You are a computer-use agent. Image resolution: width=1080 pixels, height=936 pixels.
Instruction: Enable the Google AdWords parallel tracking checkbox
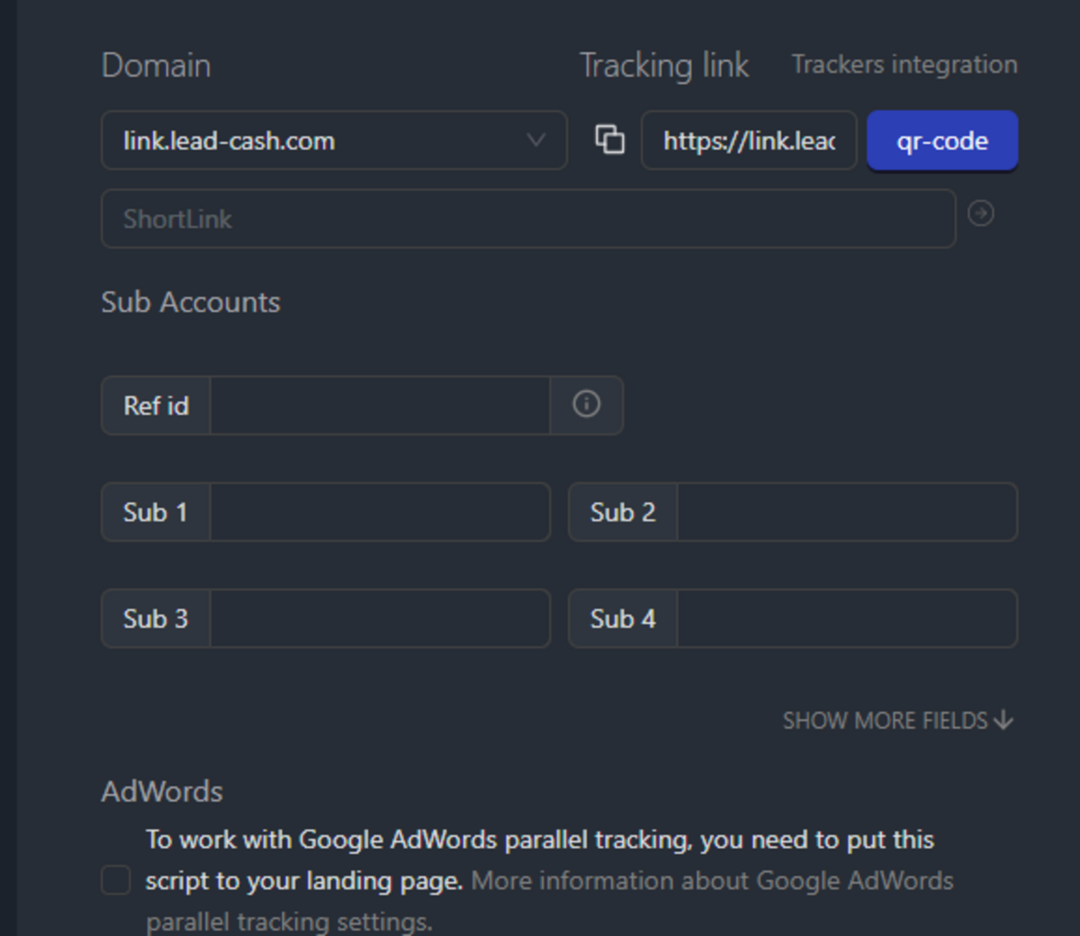[116, 880]
